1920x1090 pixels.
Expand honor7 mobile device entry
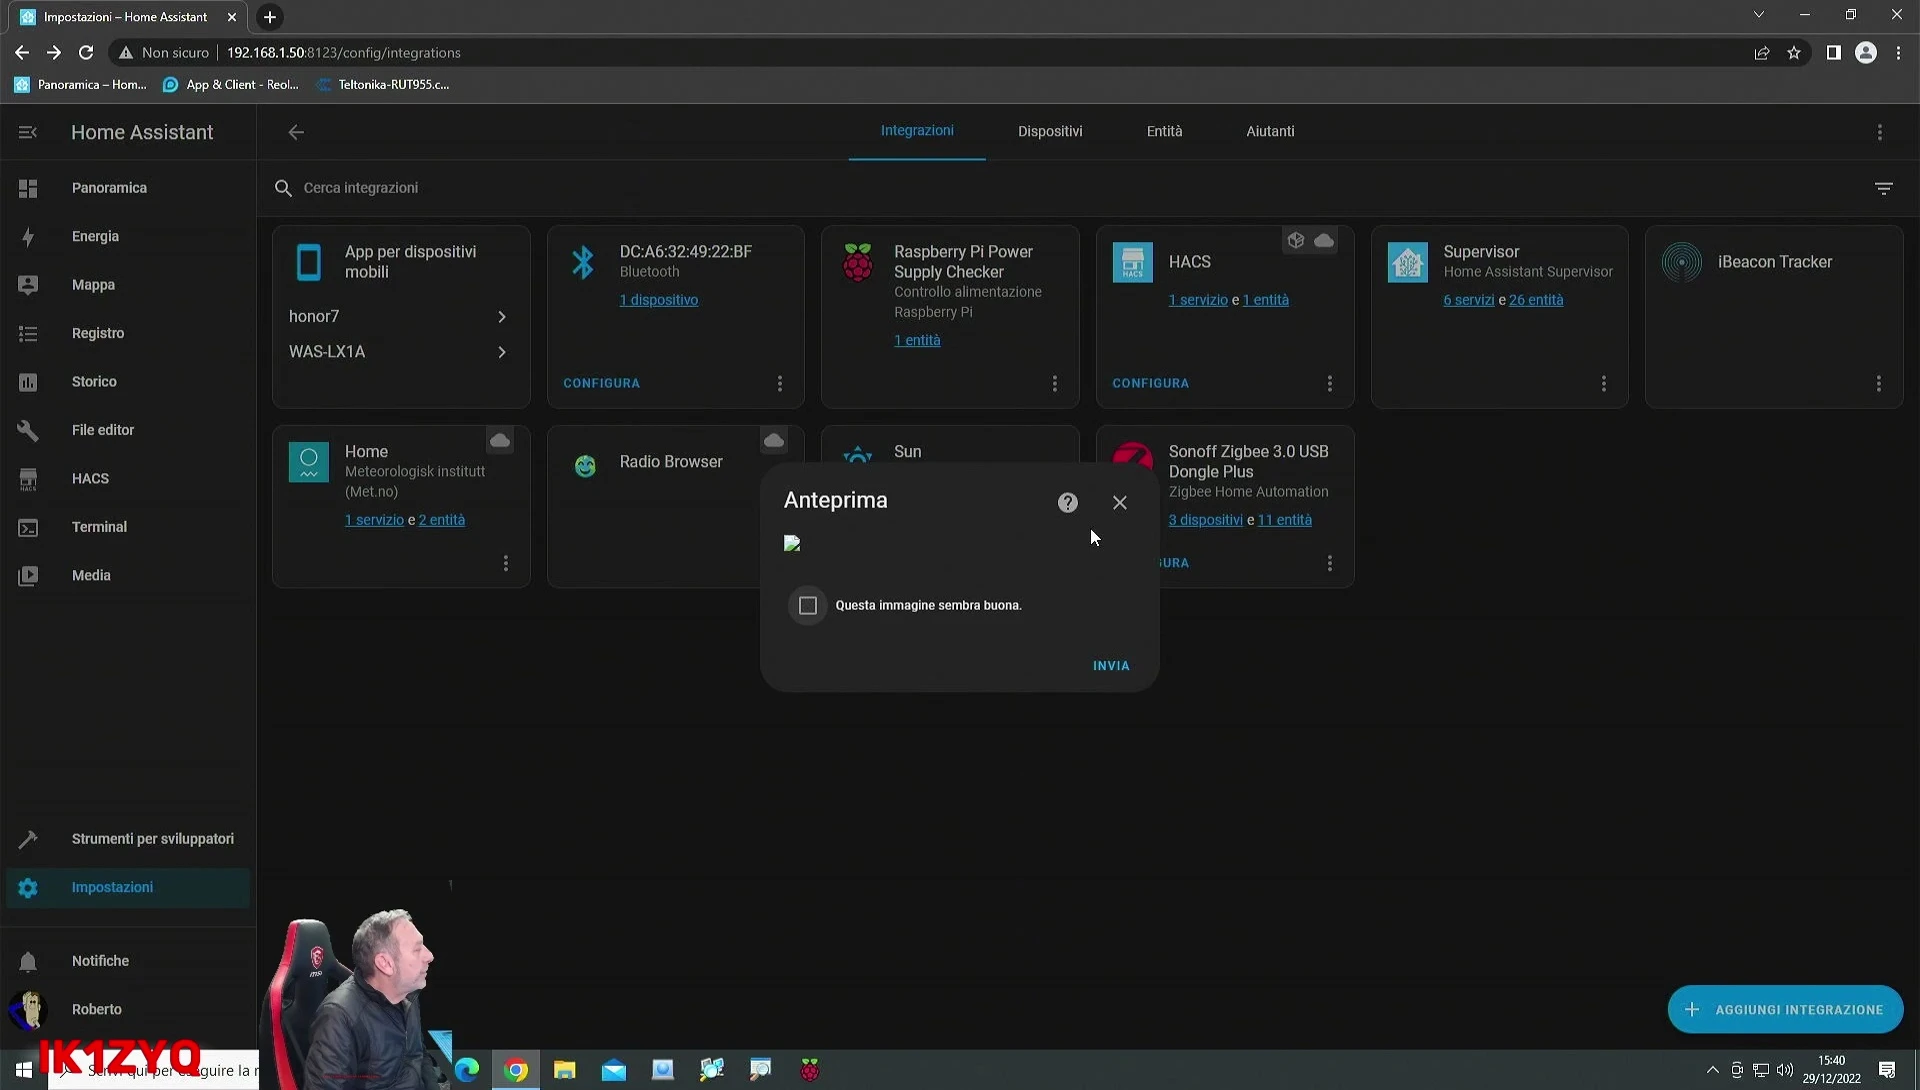400,317
